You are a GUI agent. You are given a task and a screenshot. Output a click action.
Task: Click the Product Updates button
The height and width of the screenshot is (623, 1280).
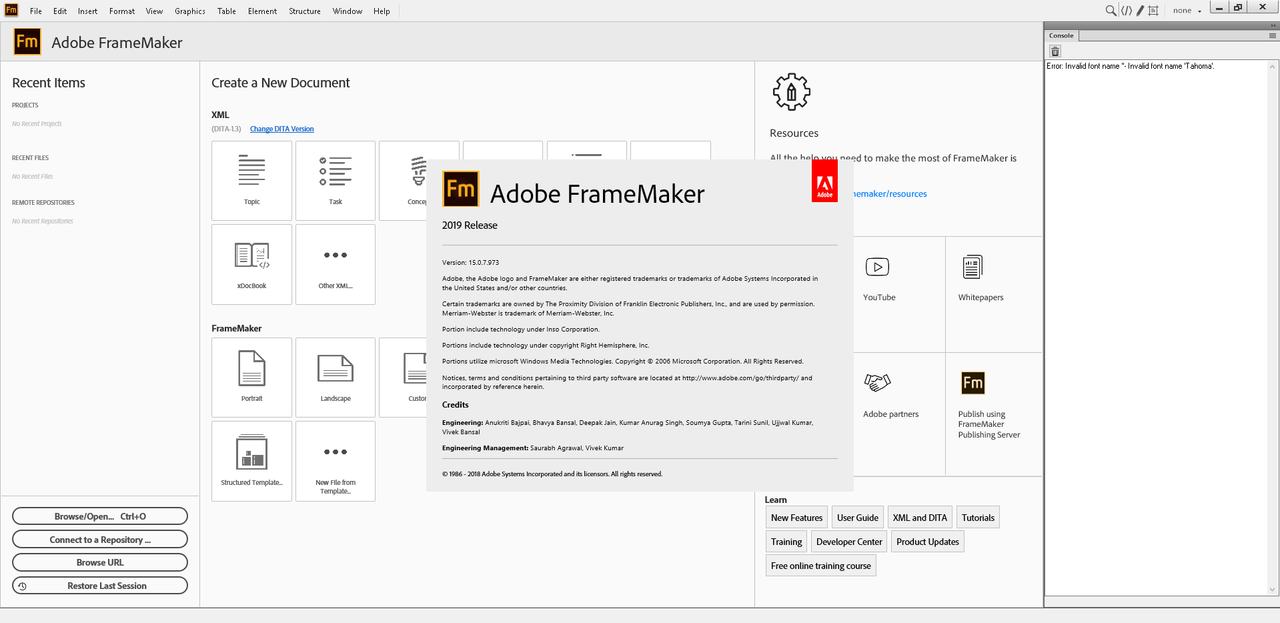[x=928, y=542]
